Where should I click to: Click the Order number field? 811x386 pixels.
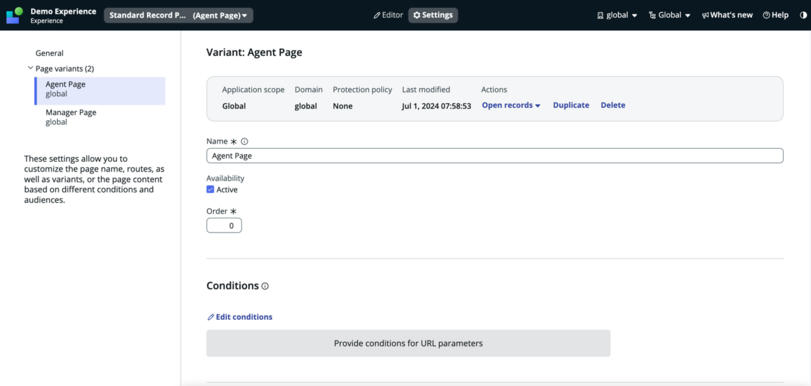pos(224,226)
